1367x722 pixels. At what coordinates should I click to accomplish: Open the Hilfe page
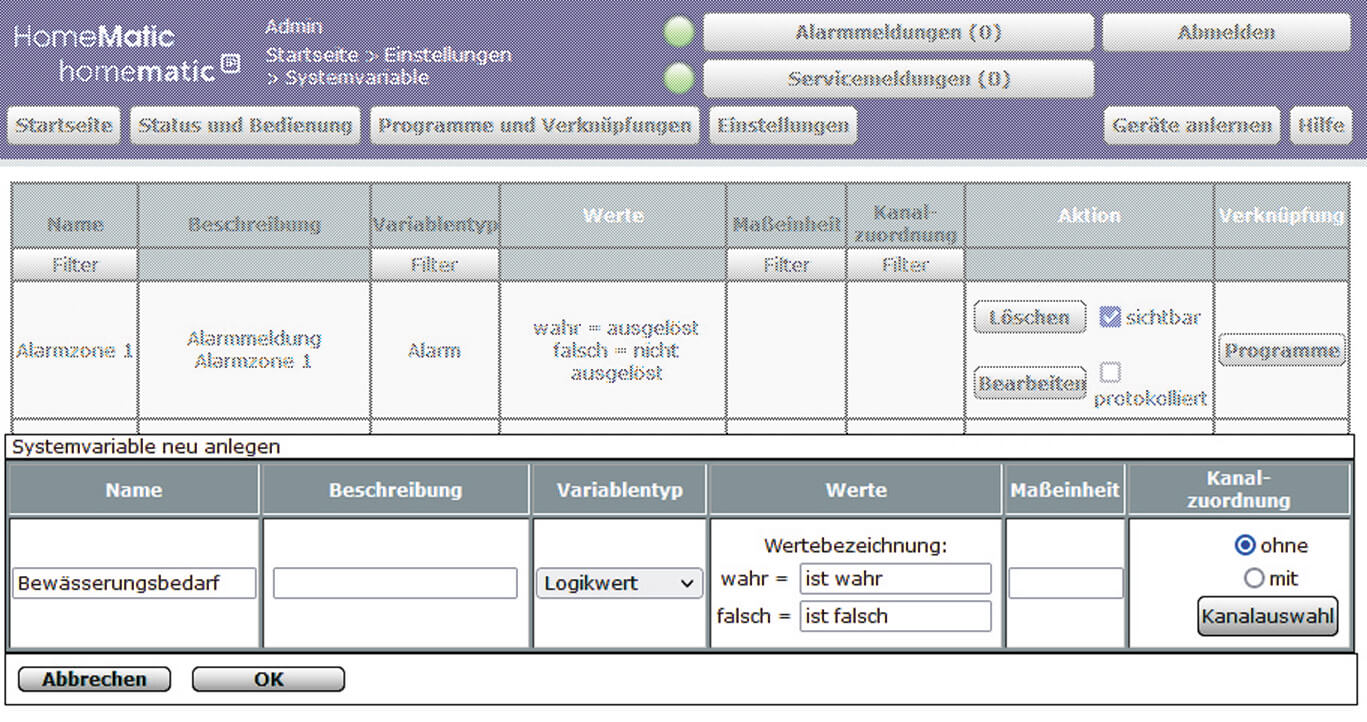[1321, 125]
